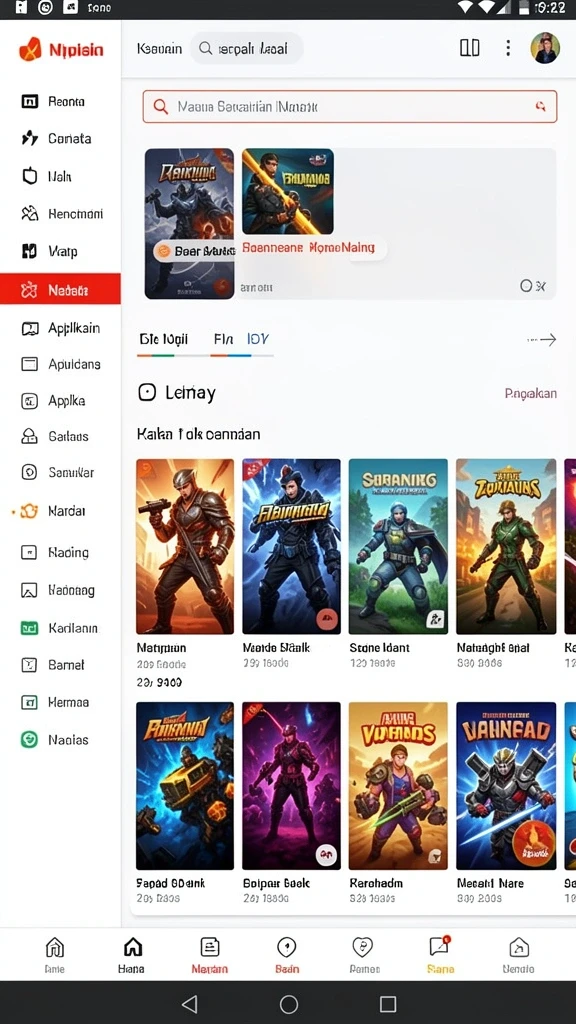
Task: Open the Mecait Nare game thumbnail
Action: coord(506,786)
